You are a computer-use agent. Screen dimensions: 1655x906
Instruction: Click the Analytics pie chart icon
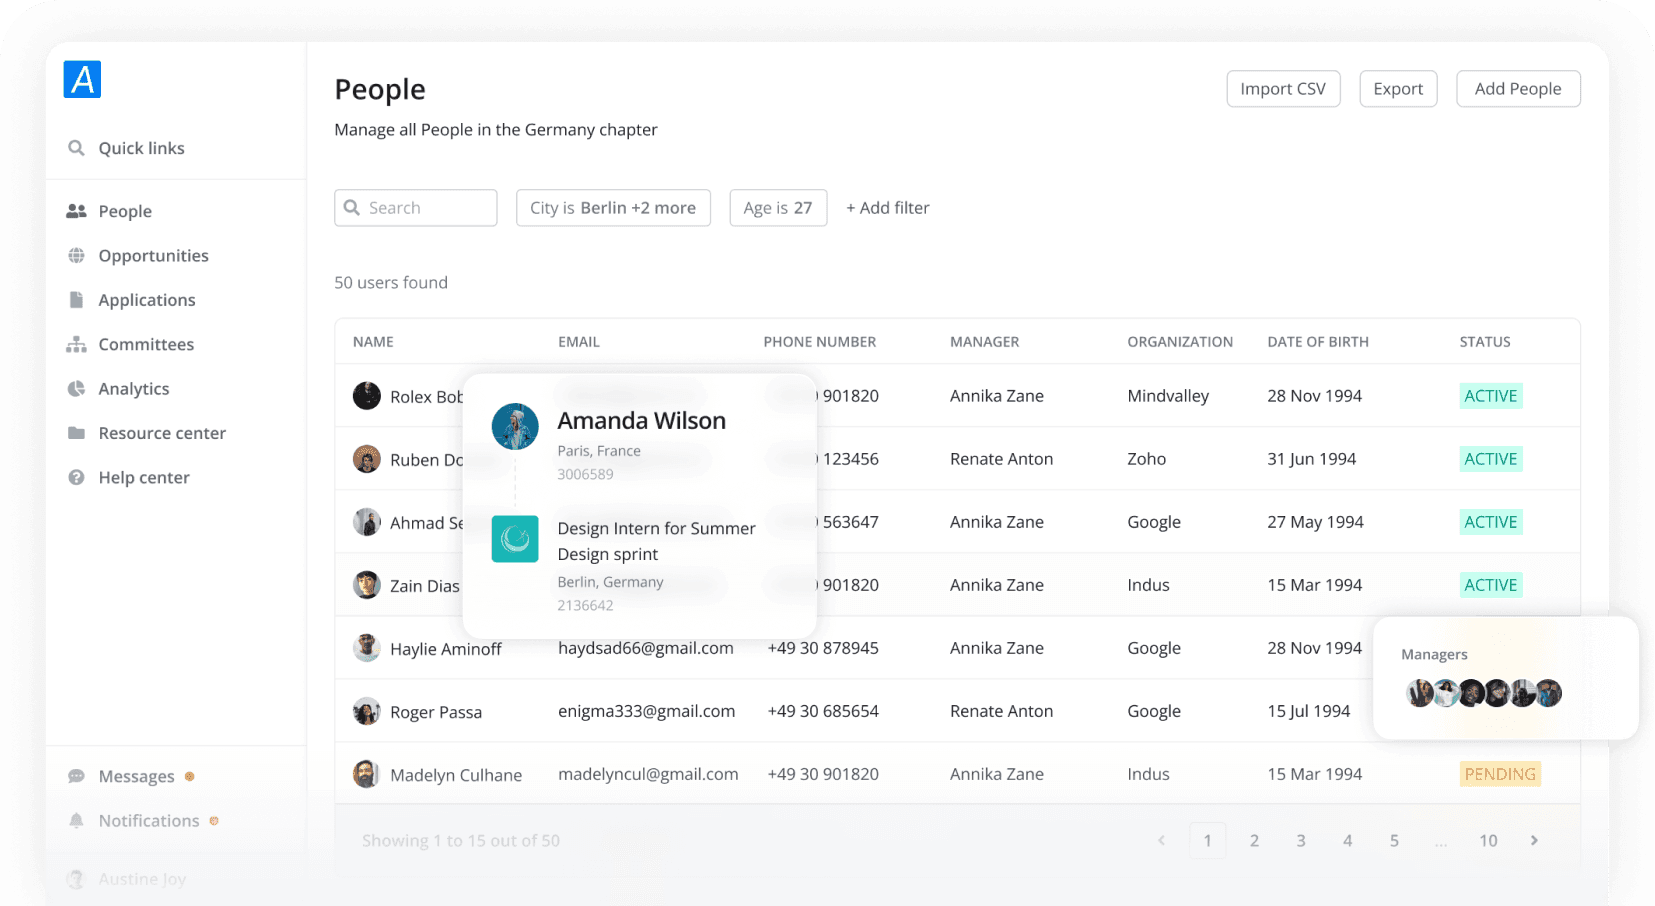click(76, 388)
